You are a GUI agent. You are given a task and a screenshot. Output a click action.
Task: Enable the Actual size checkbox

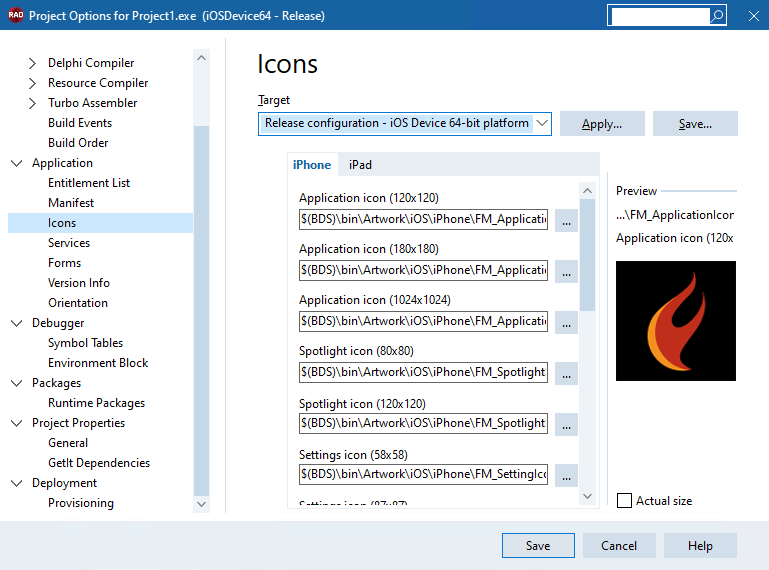point(624,501)
